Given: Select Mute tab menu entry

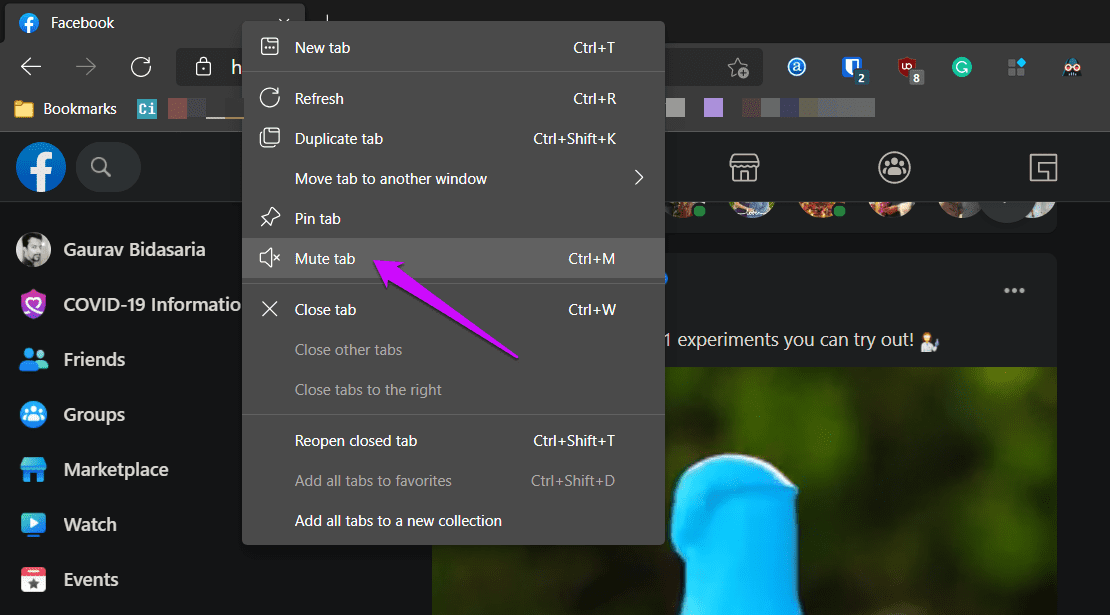Looking at the screenshot, I should [453, 258].
